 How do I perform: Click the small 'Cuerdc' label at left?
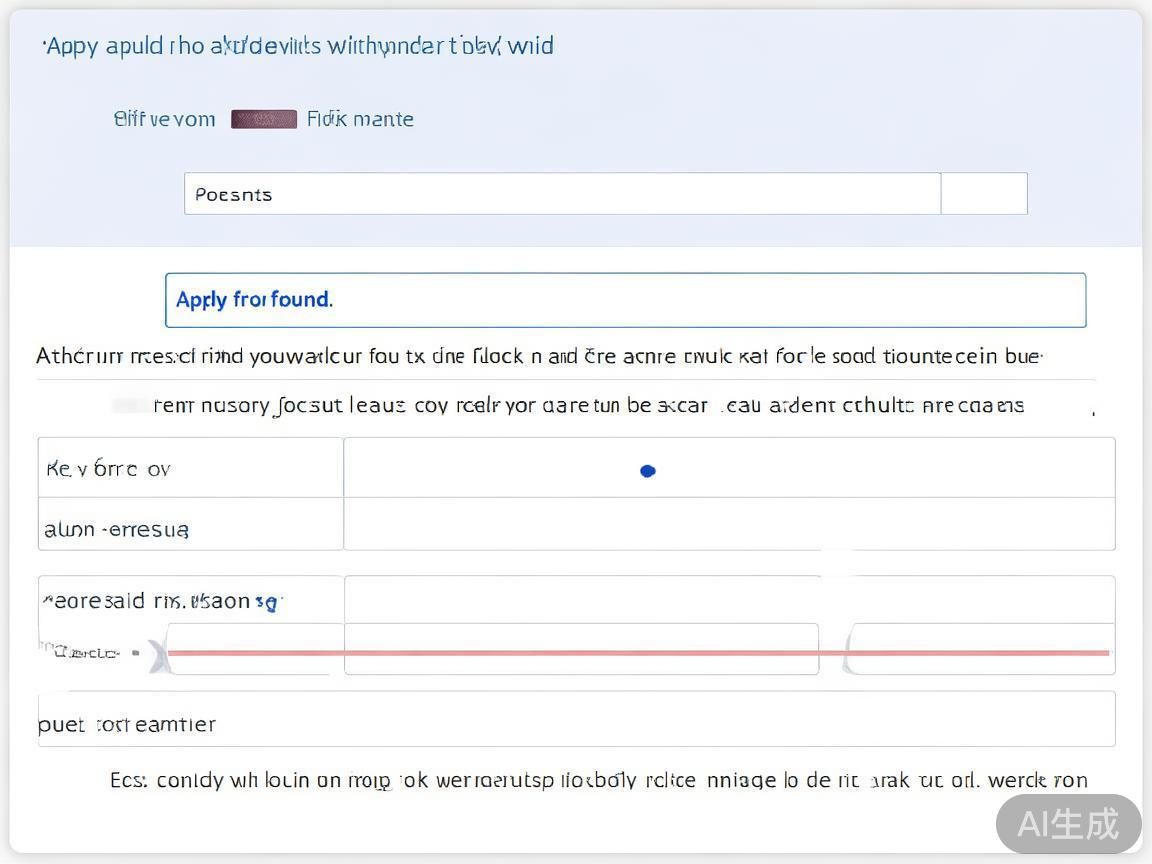click(86, 653)
